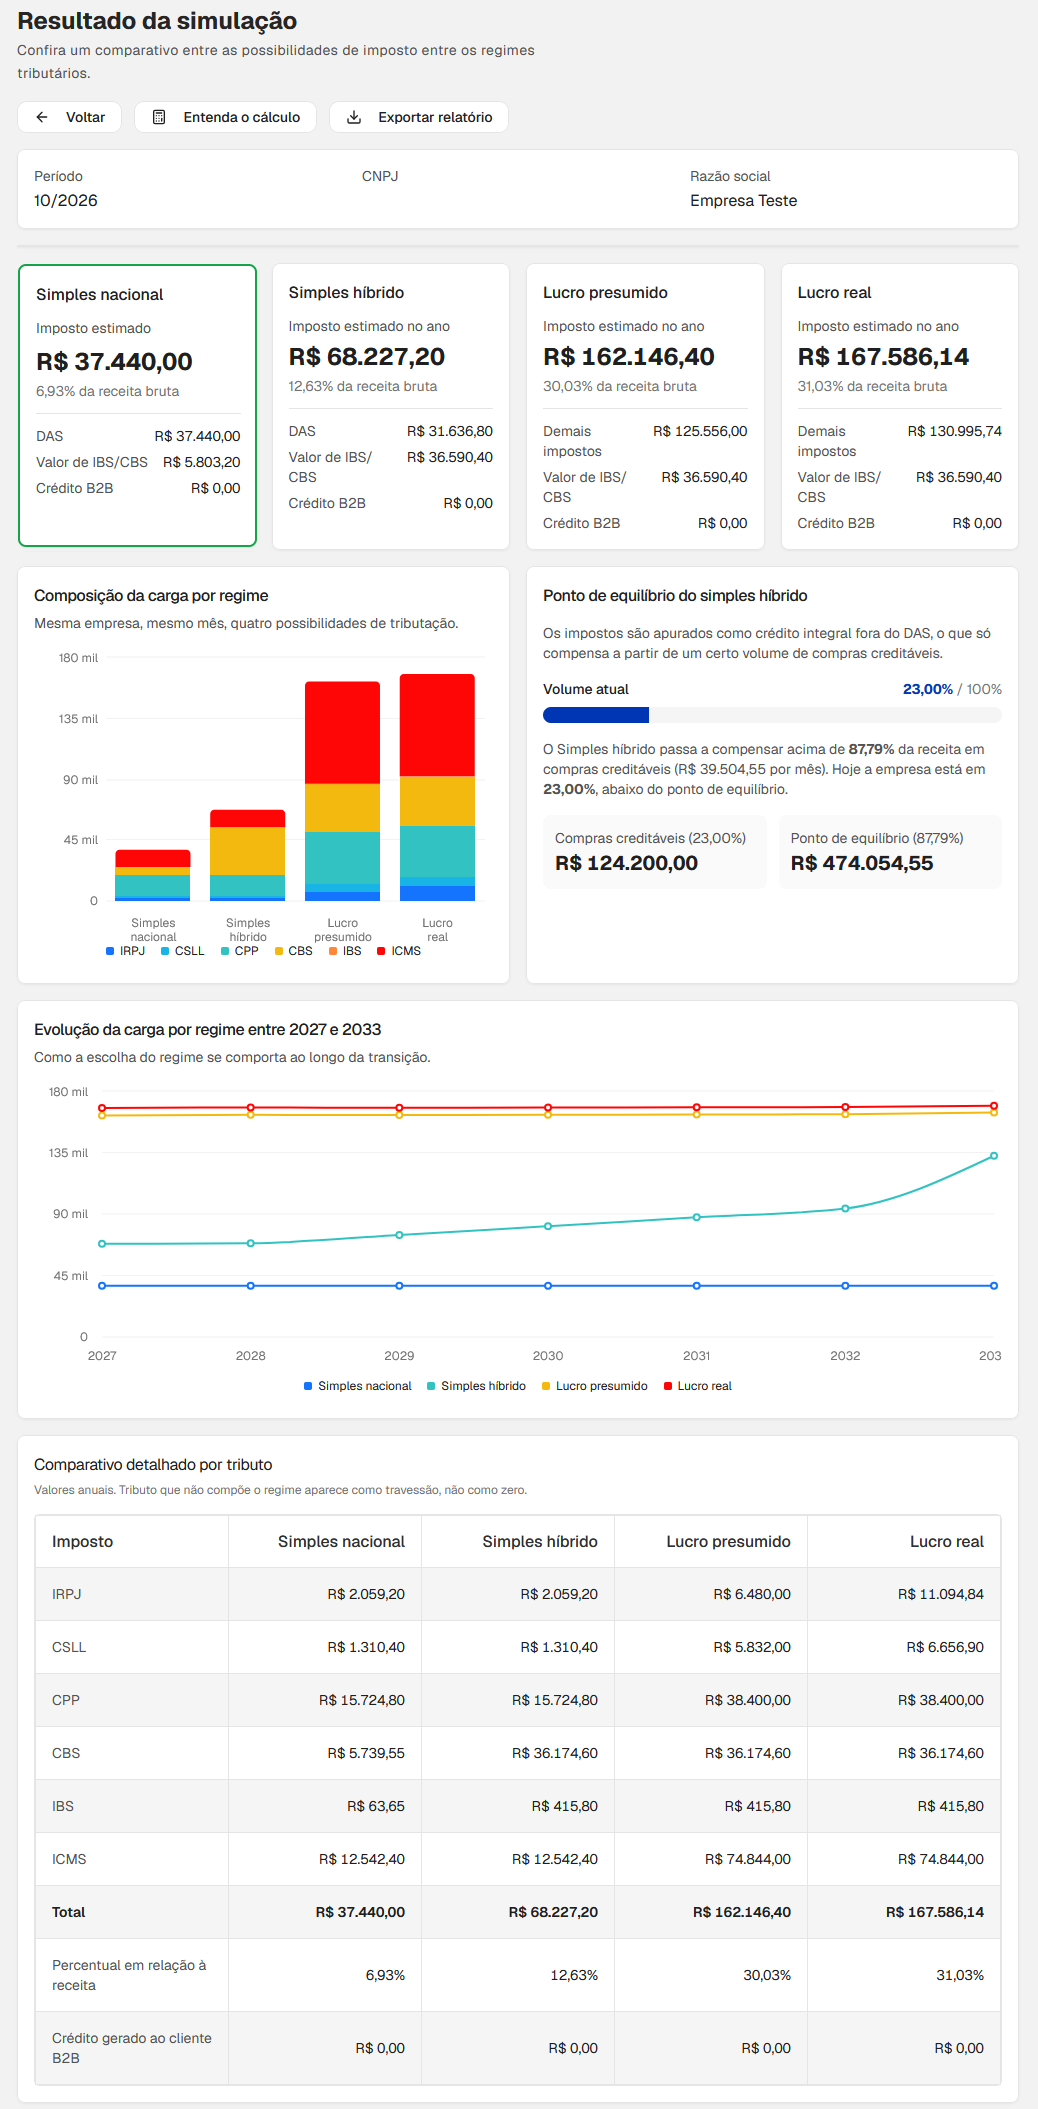Screen dimensions: 1038x2109
Task: Click the R$ 167.586,14 estimated tax heading
Action: click(x=883, y=357)
